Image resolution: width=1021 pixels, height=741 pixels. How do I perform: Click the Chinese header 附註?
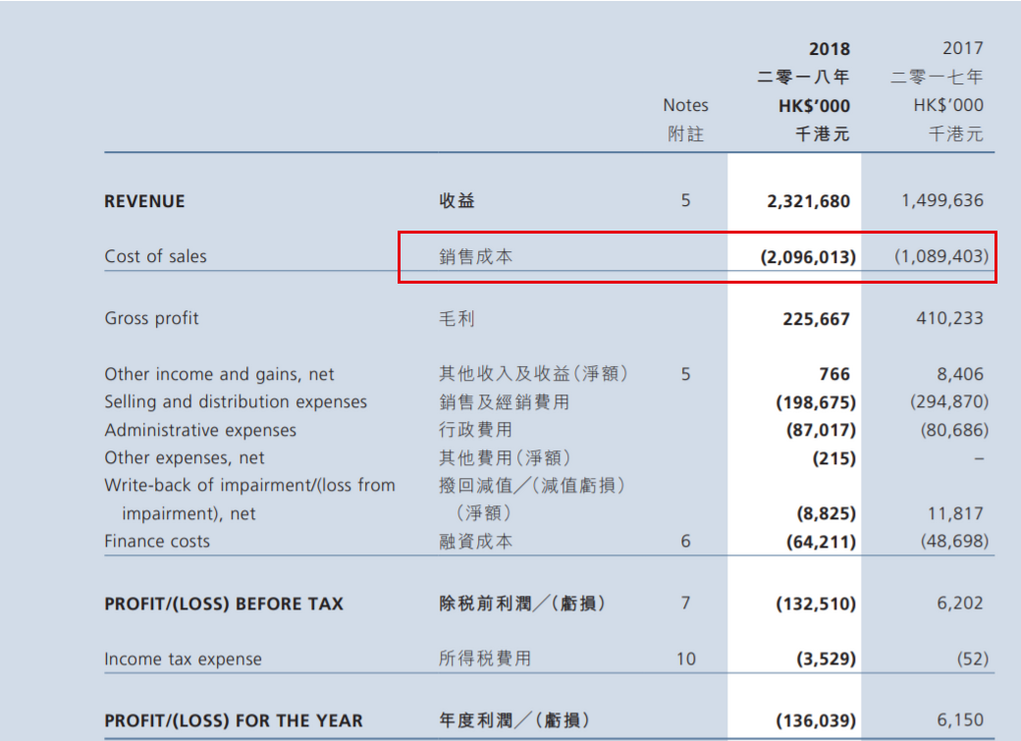click(686, 134)
